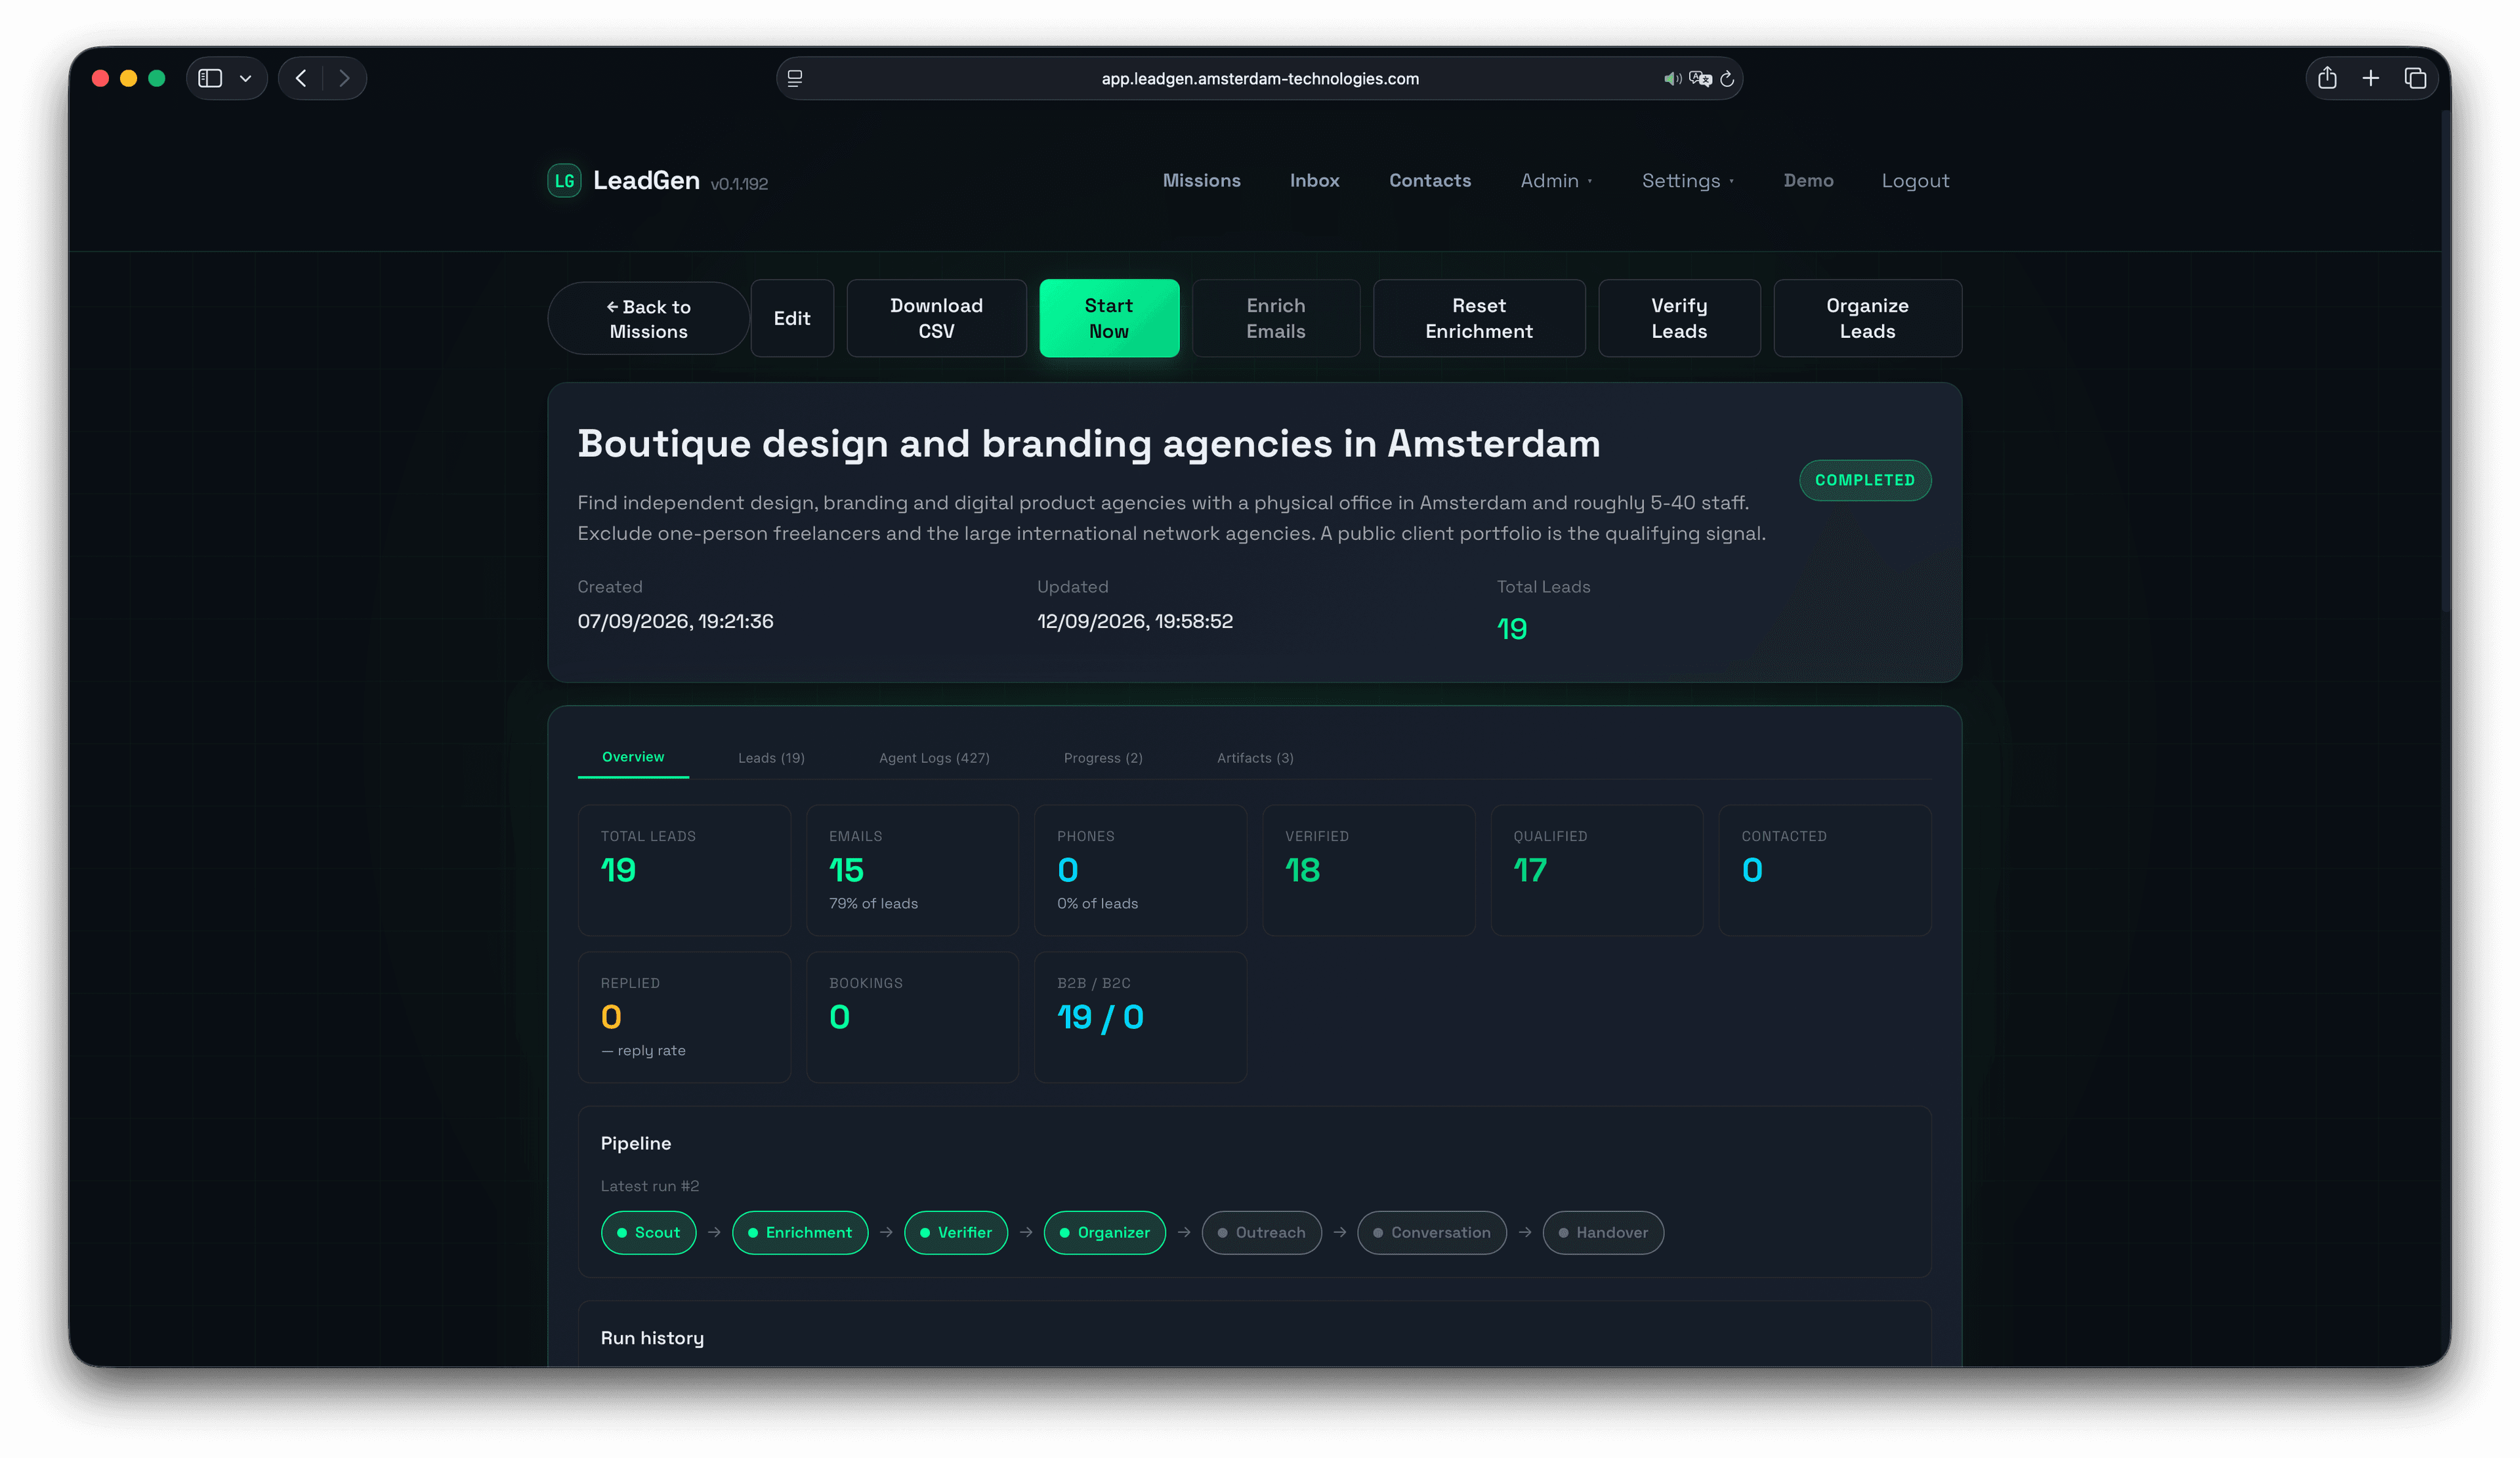This screenshot has height=1458, width=2520.
Task: Click the CONTACTED stat card
Action: (1825, 870)
